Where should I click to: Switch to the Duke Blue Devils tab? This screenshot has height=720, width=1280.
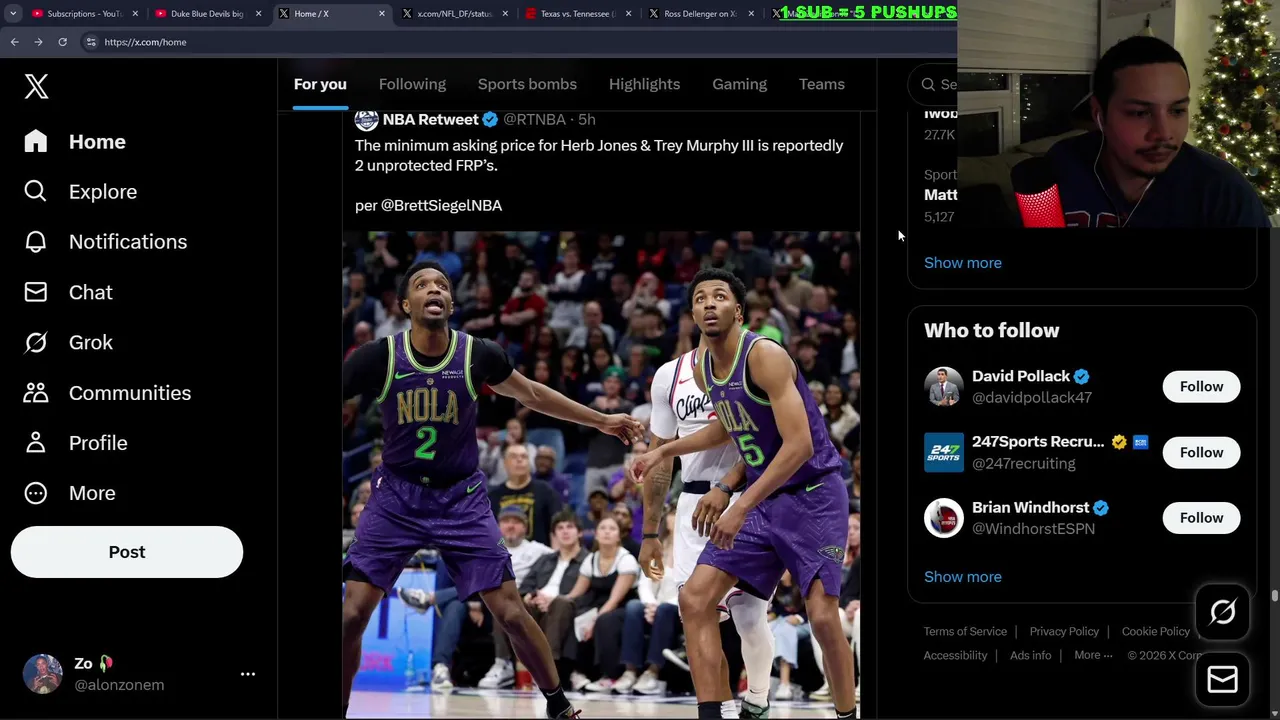pyautogui.click(x=207, y=14)
